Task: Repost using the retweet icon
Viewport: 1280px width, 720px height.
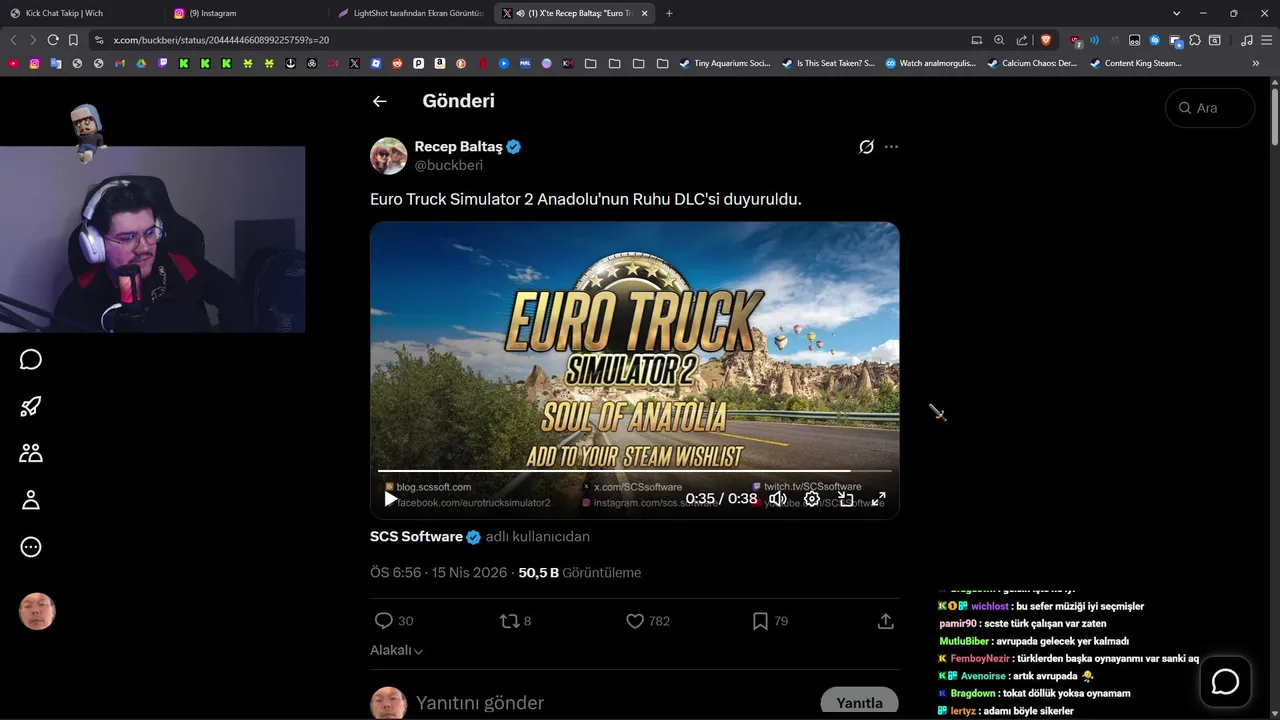Action: click(x=509, y=621)
